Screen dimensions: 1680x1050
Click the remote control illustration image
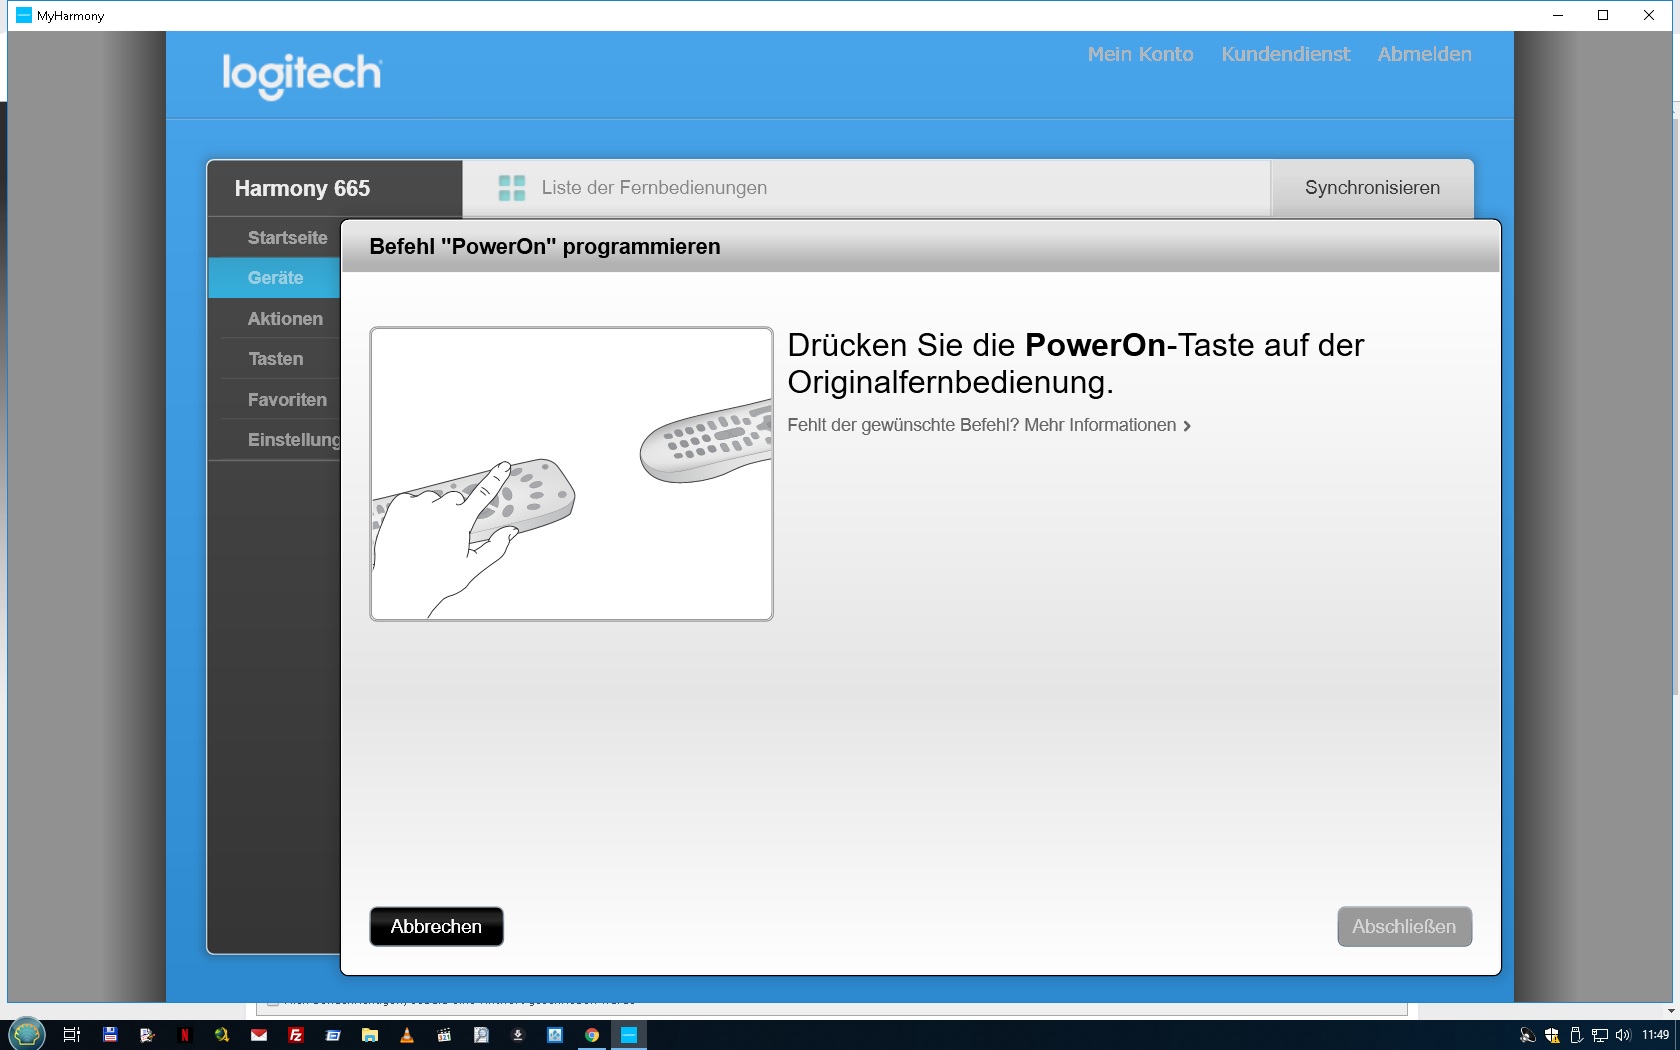click(x=571, y=474)
